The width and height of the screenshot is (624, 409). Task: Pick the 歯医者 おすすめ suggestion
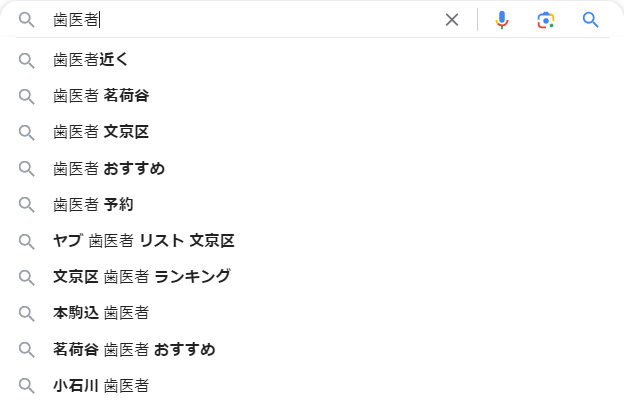pyautogui.click(x=312, y=168)
